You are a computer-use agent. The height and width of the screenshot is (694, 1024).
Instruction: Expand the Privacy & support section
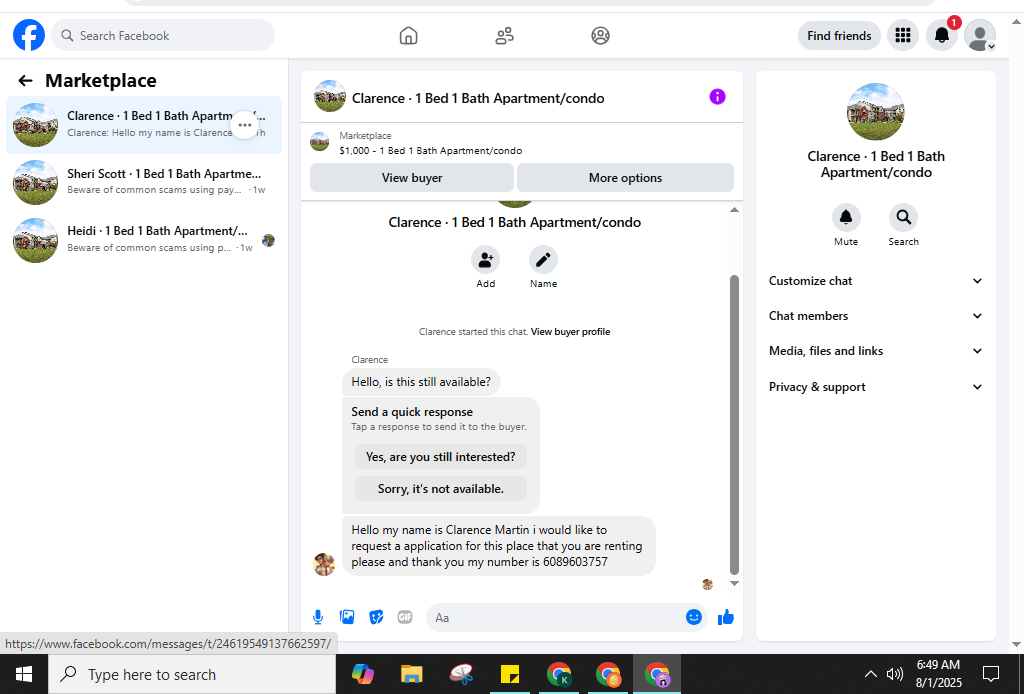pos(875,387)
